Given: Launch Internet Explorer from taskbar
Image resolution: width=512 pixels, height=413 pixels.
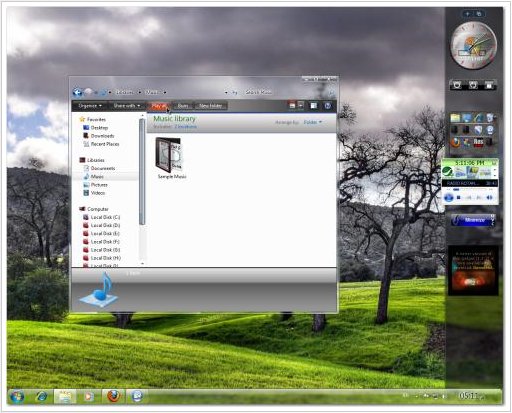Looking at the screenshot, I should pyautogui.click(x=41, y=396).
